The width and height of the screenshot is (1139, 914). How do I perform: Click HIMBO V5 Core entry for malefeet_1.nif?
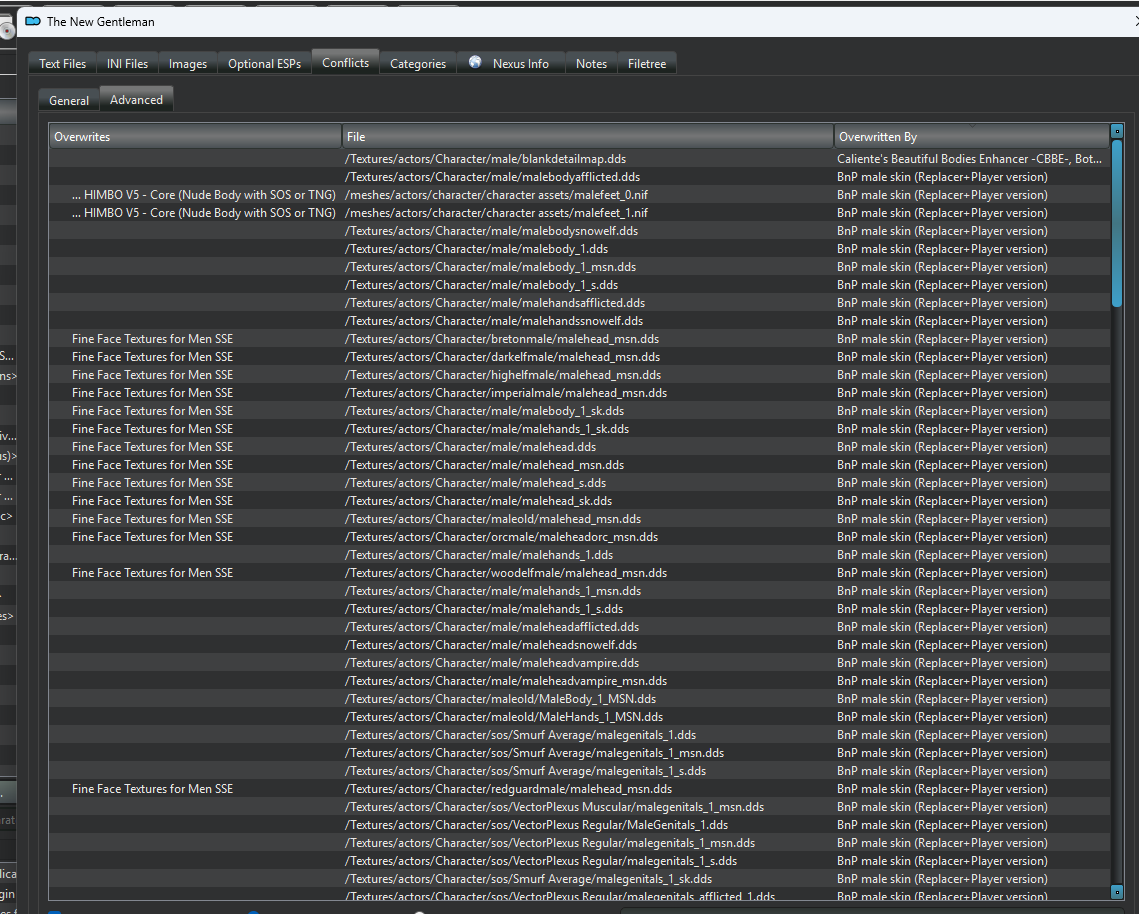204,213
